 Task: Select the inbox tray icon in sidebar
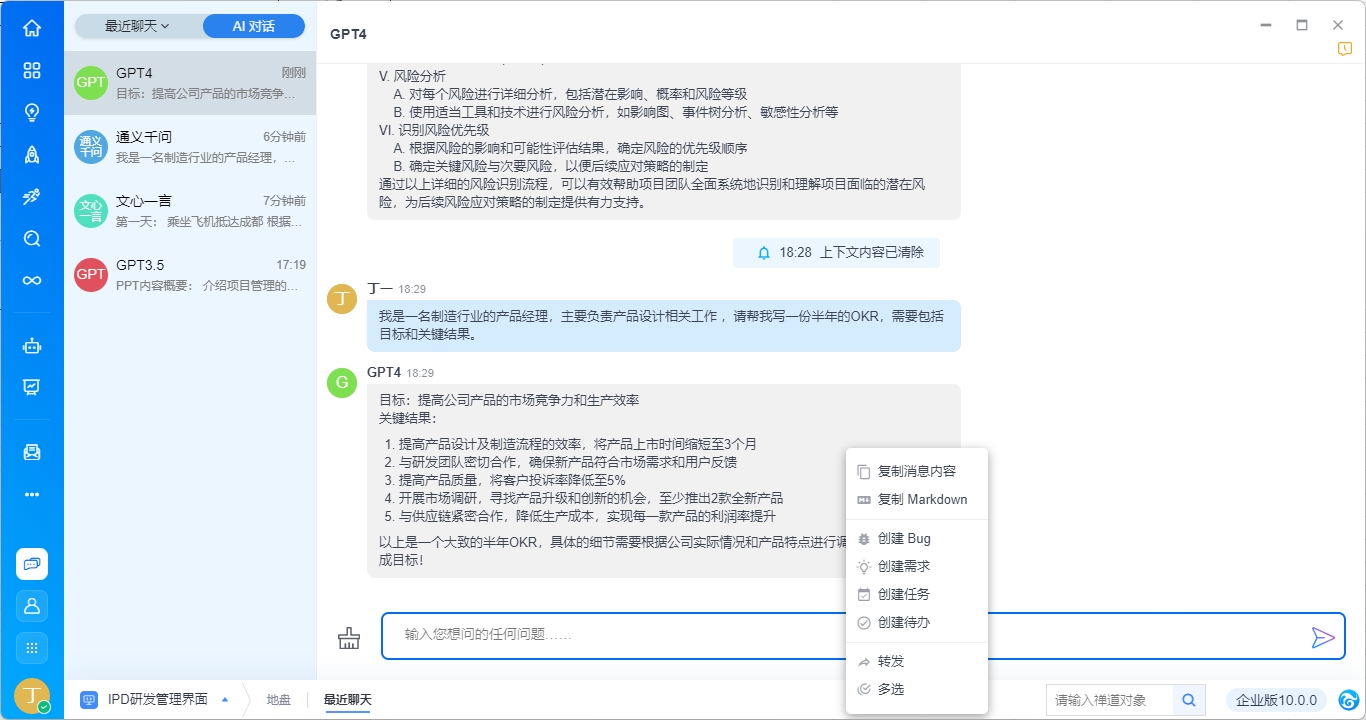pos(32,452)
